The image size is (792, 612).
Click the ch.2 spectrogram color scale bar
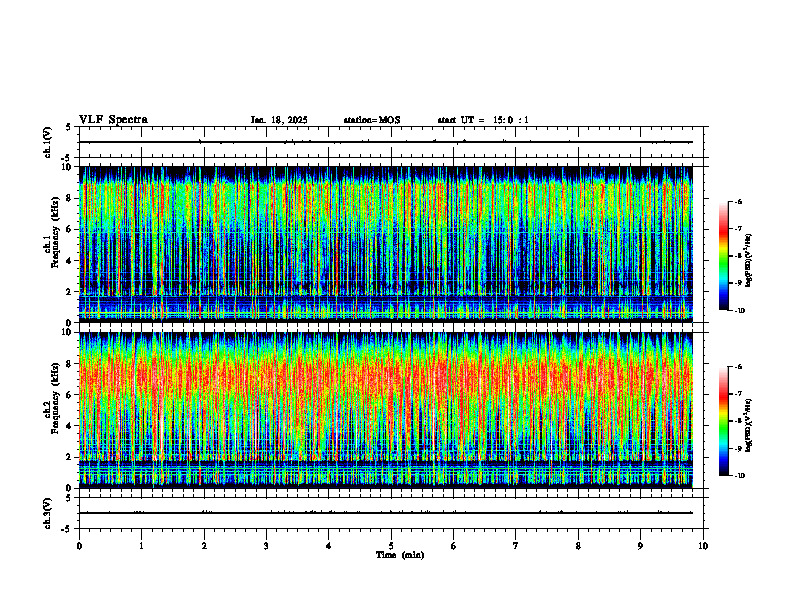click(x=723, y=421)
